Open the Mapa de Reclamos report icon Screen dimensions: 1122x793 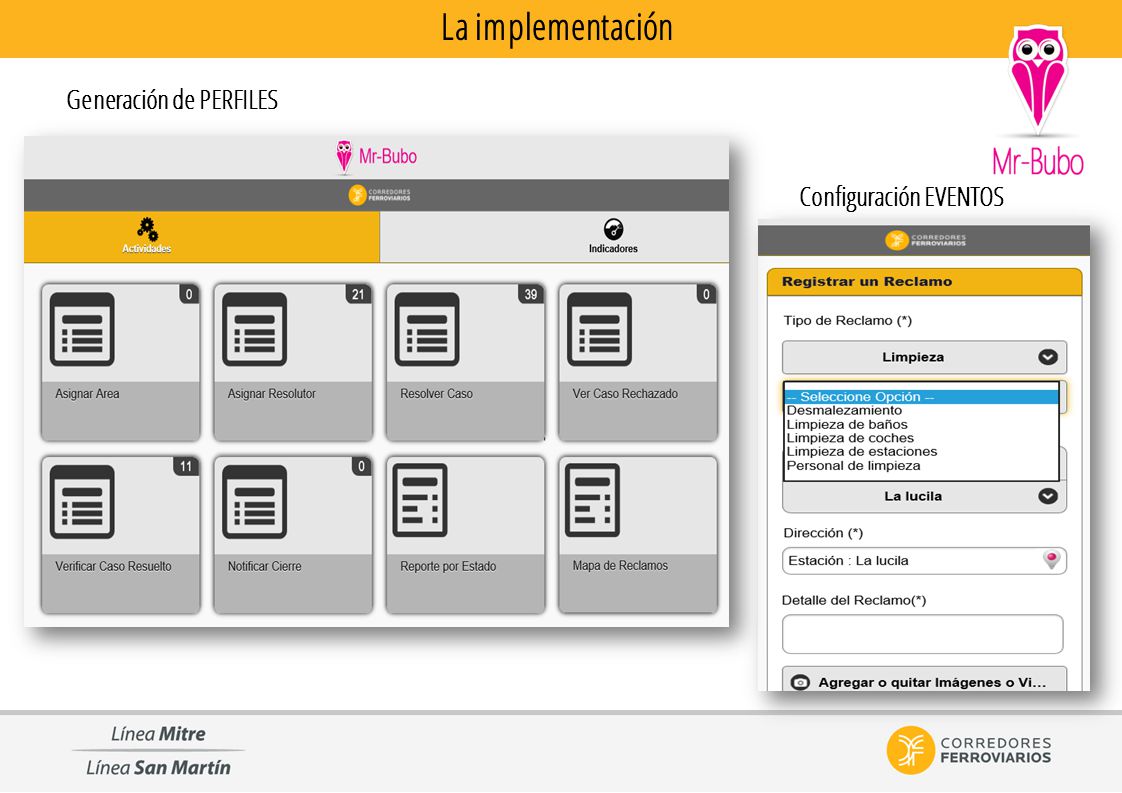coord(592,500)
